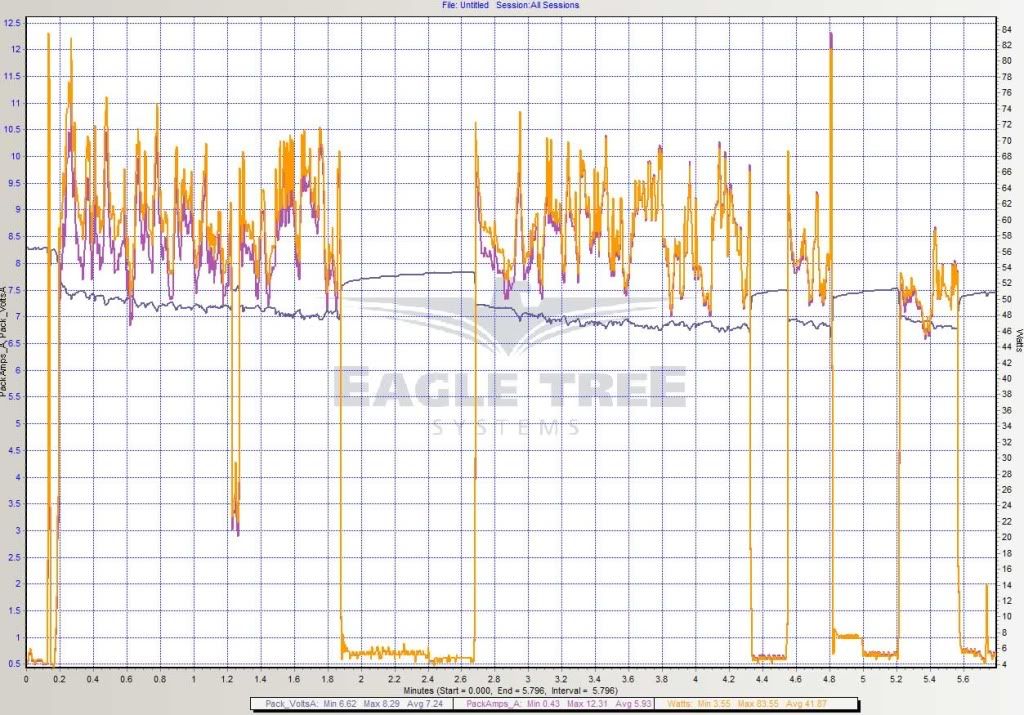Click the 4.8 tick on minutes axis

coord(829,679)
